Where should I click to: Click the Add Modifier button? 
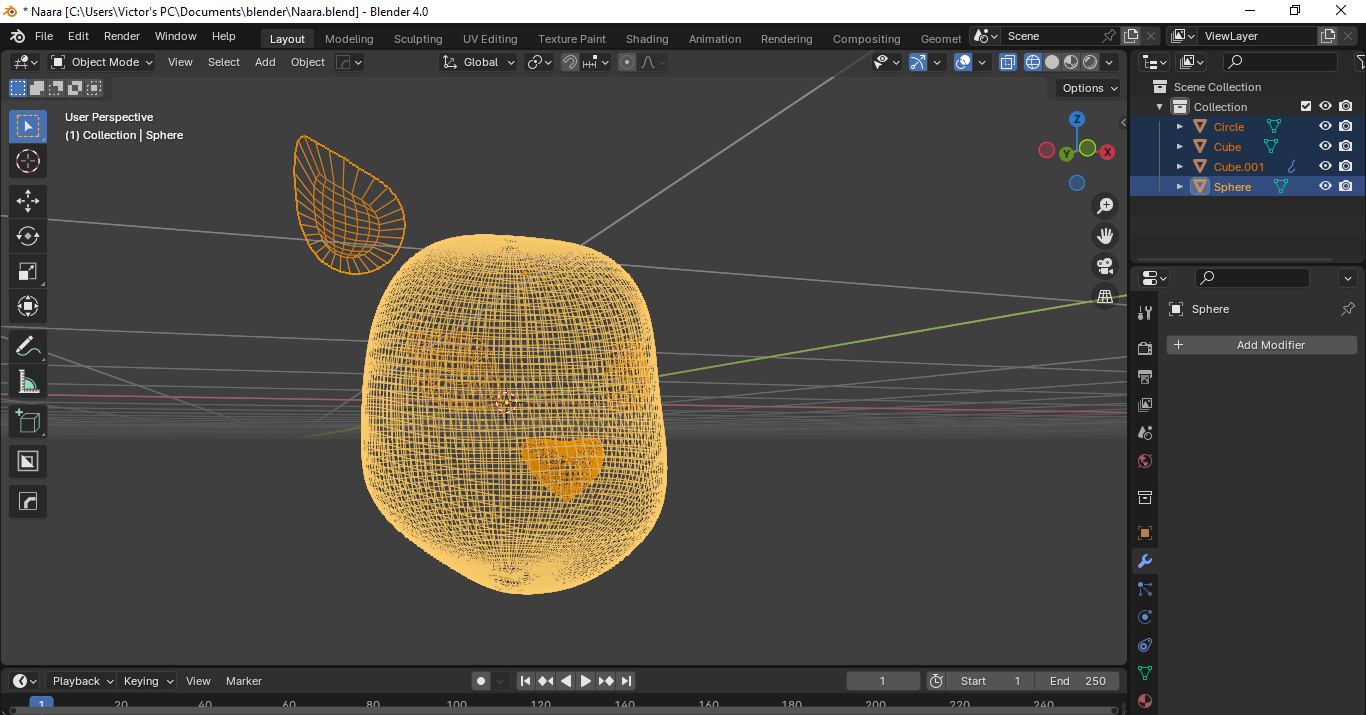tap(1262, 345)
